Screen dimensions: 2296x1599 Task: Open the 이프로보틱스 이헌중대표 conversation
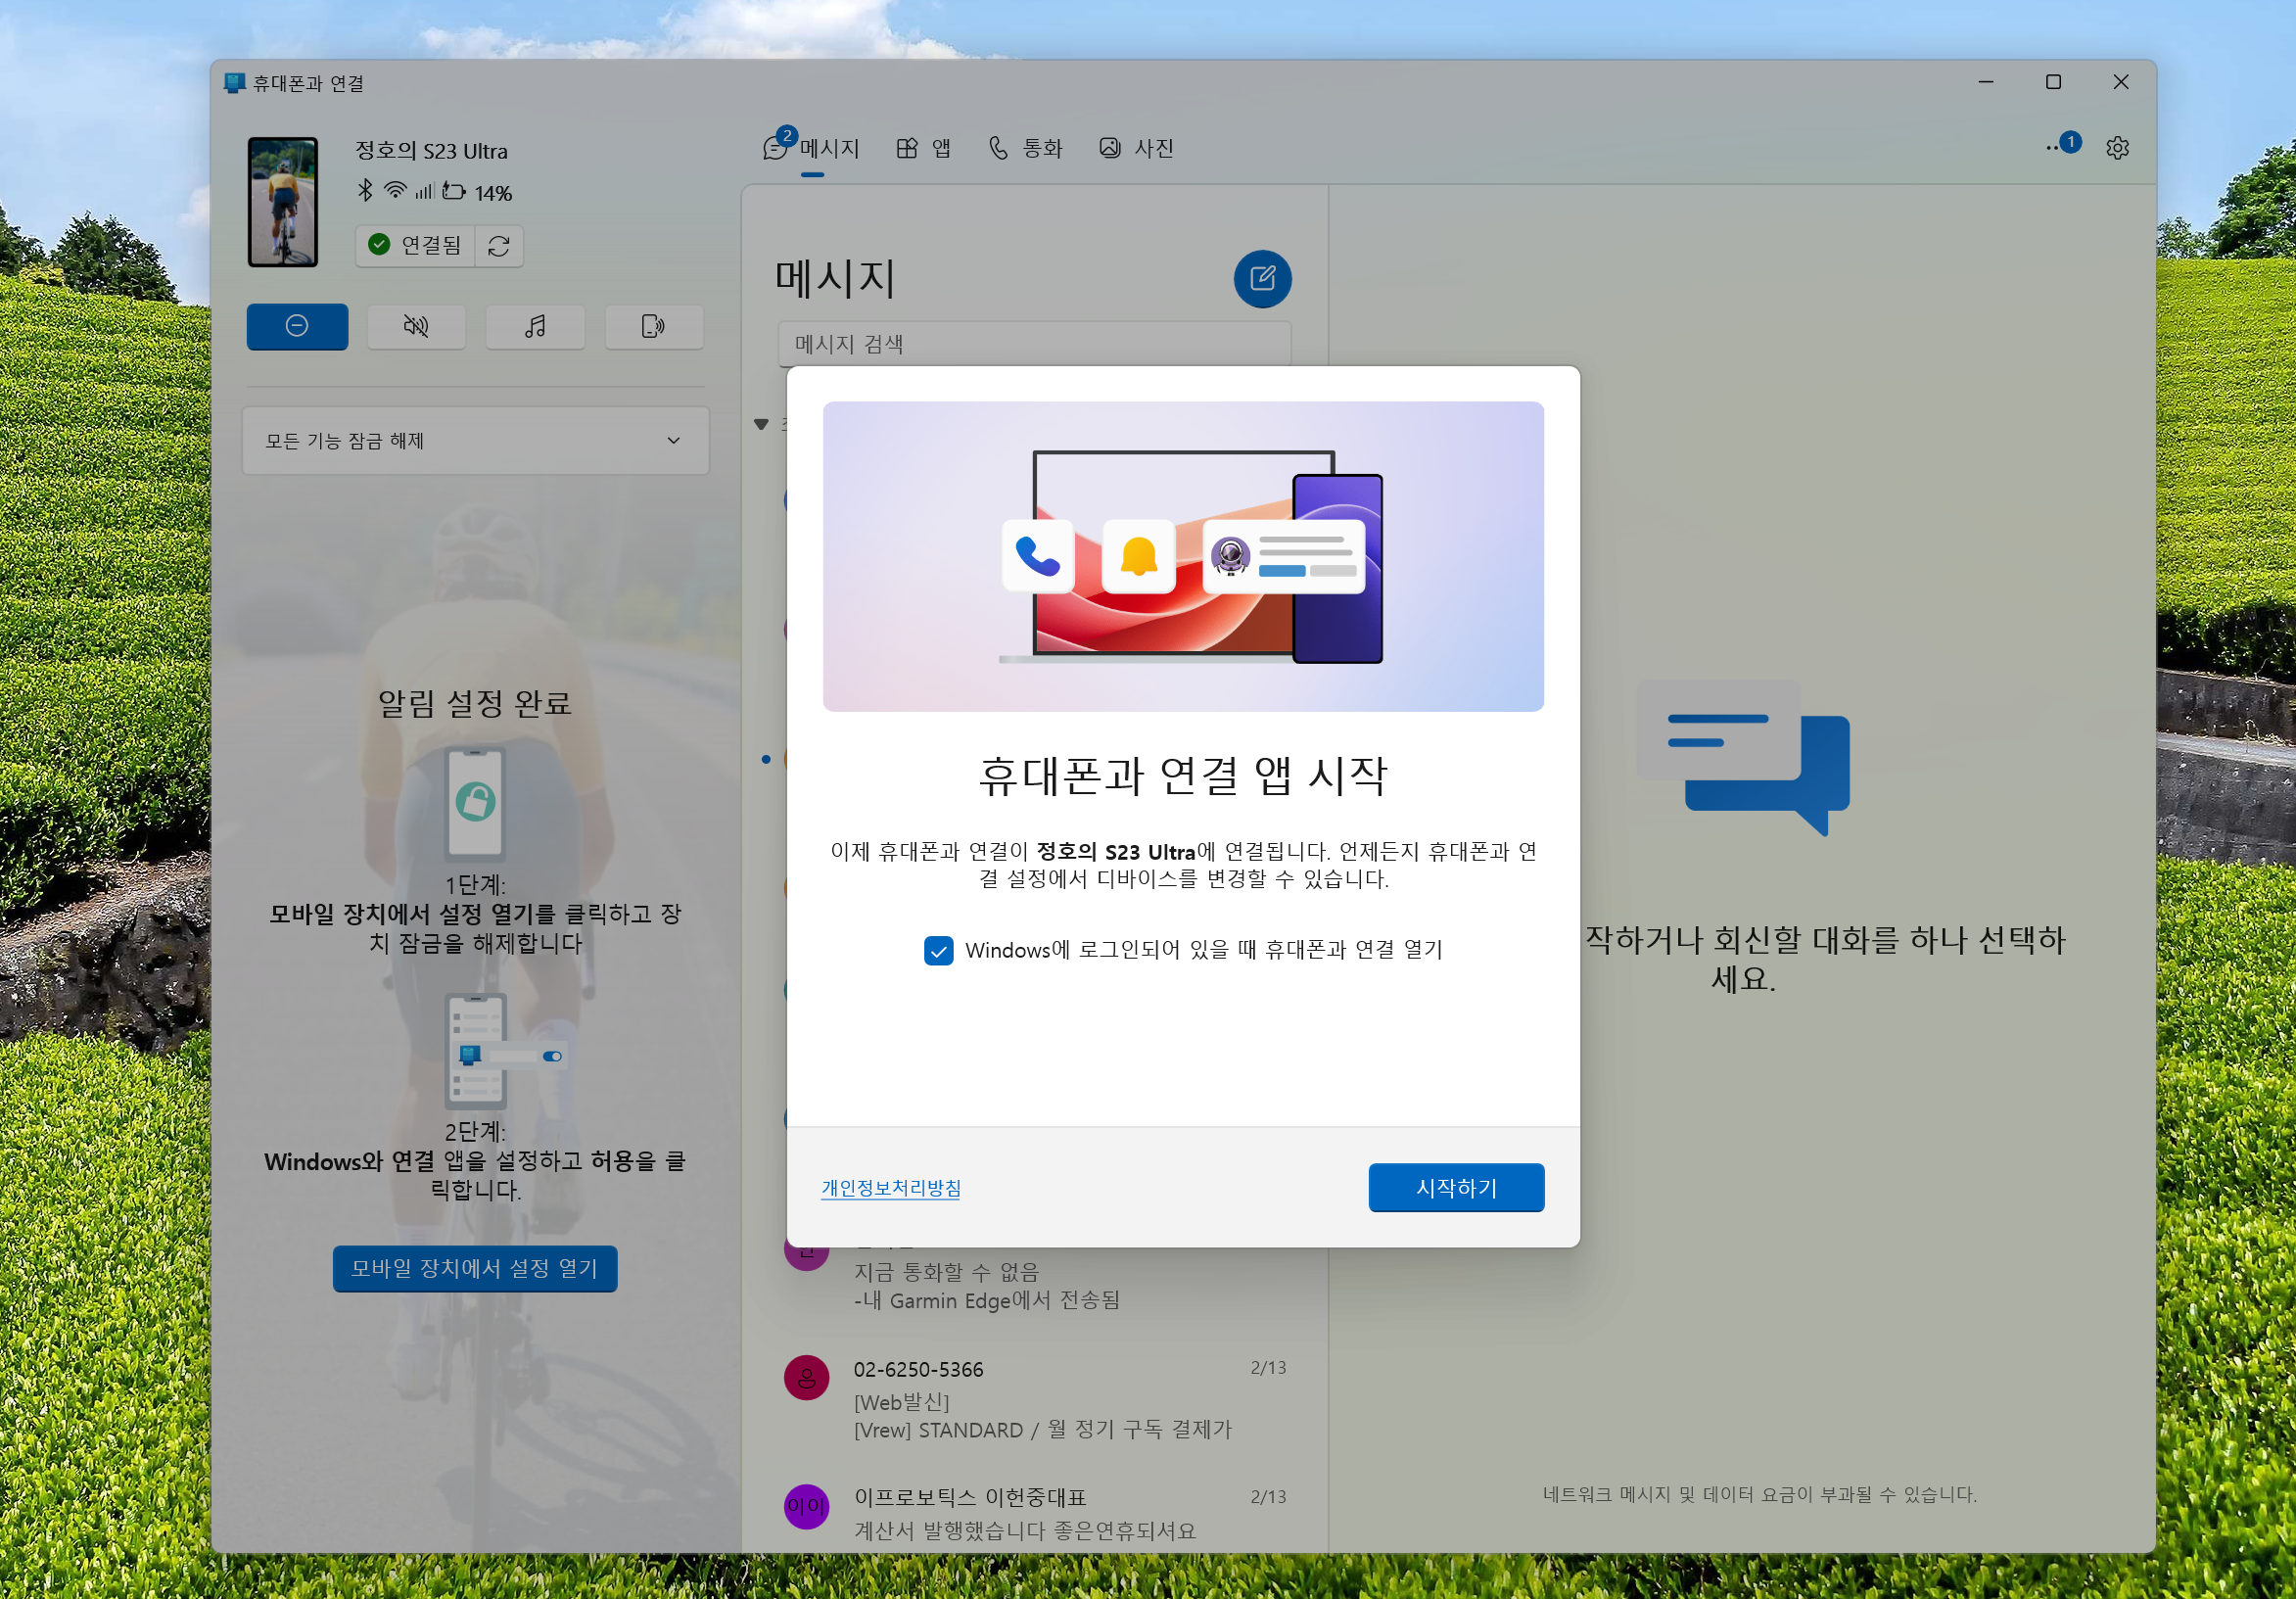[1034, 1512]
